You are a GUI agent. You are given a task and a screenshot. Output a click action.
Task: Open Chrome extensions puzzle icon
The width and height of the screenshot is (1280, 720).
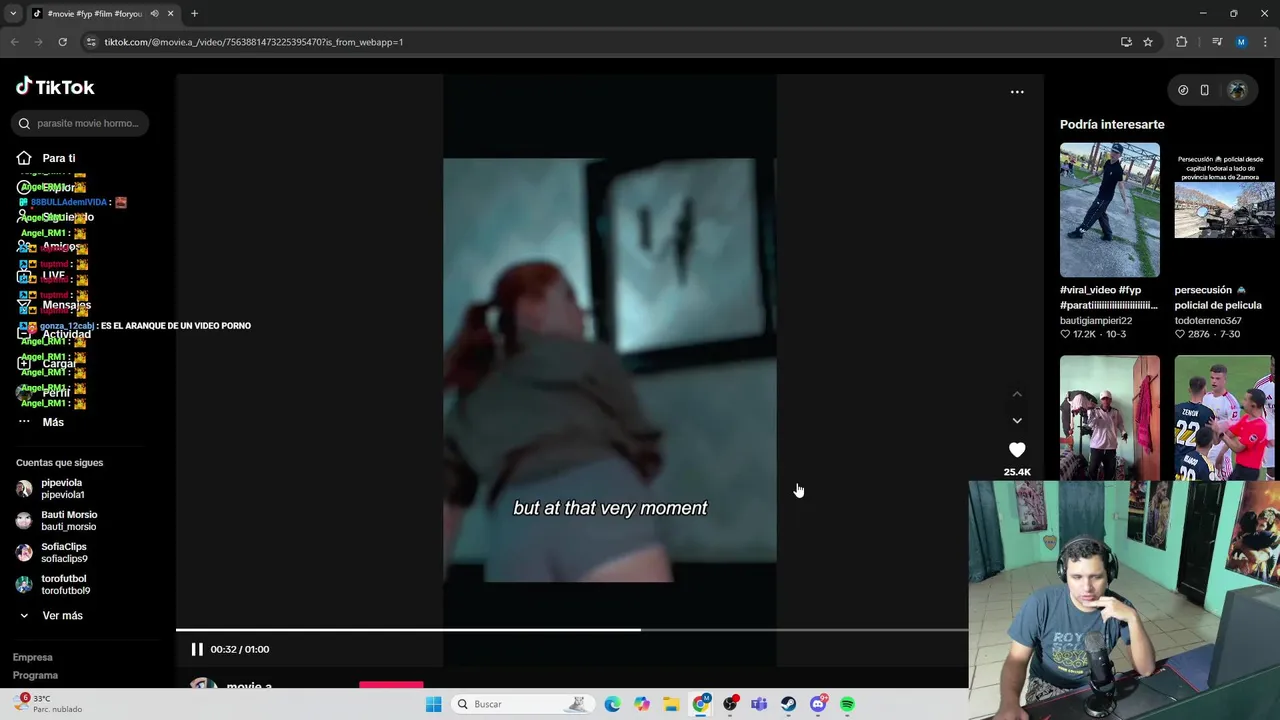pyautogui.click(x=1182, y=42)
